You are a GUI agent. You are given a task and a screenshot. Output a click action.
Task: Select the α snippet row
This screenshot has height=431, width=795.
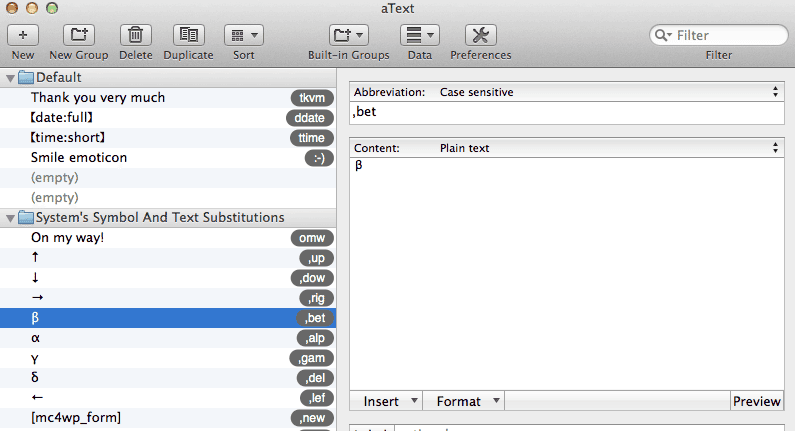(168, 338)
